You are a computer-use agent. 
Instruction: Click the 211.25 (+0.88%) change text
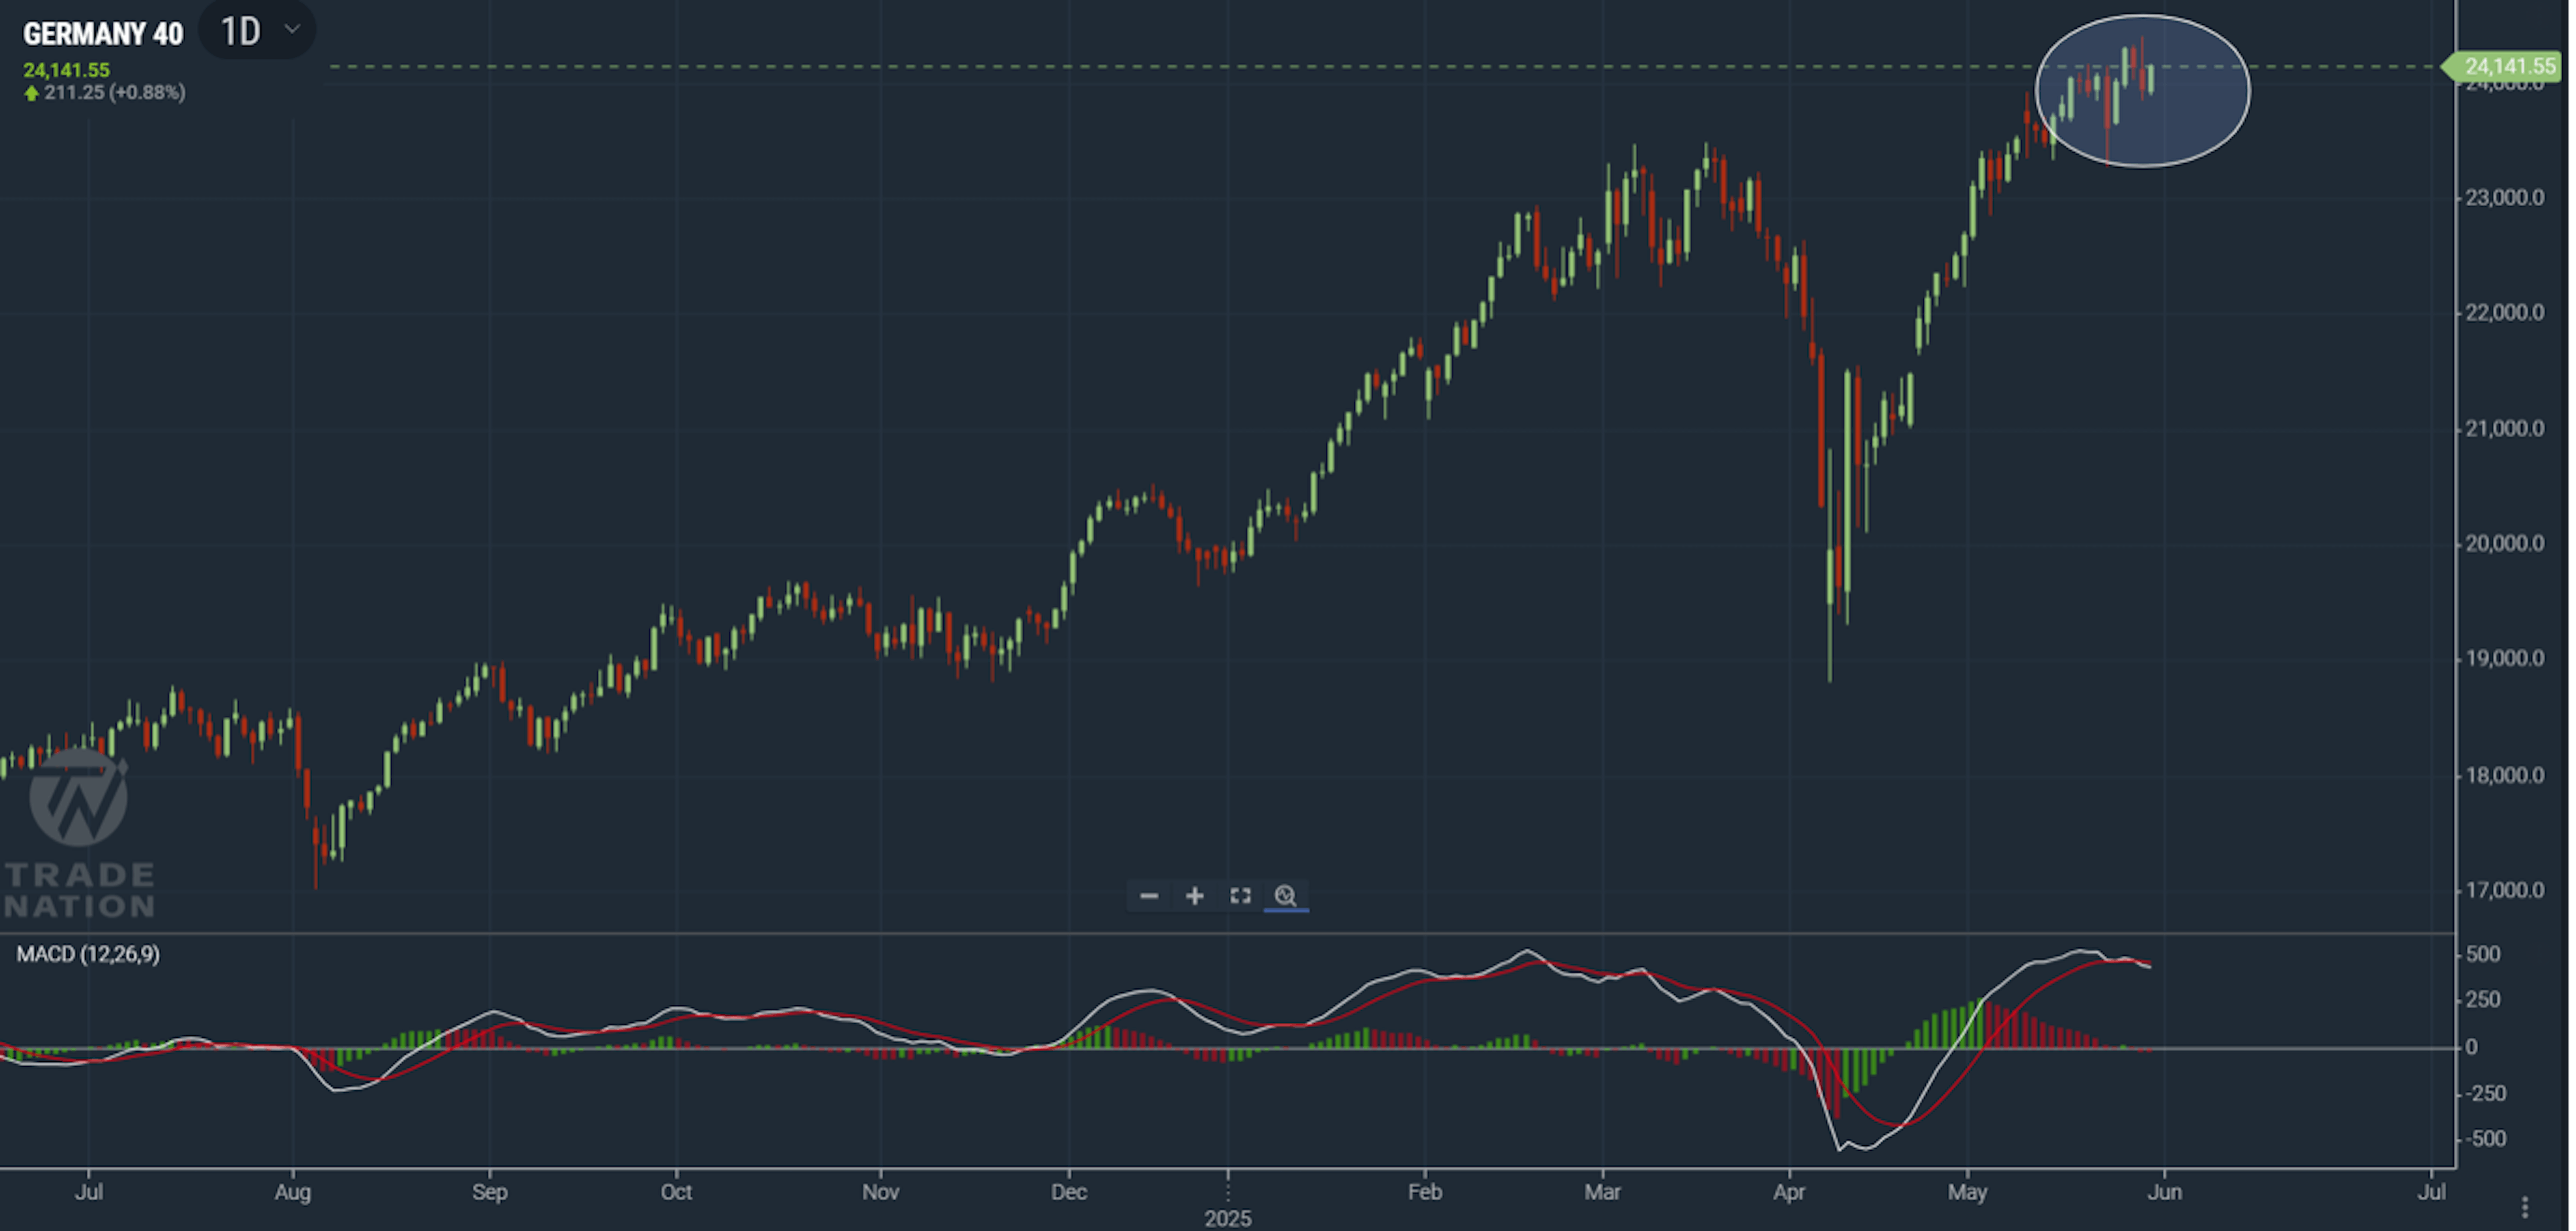[114, 93]
